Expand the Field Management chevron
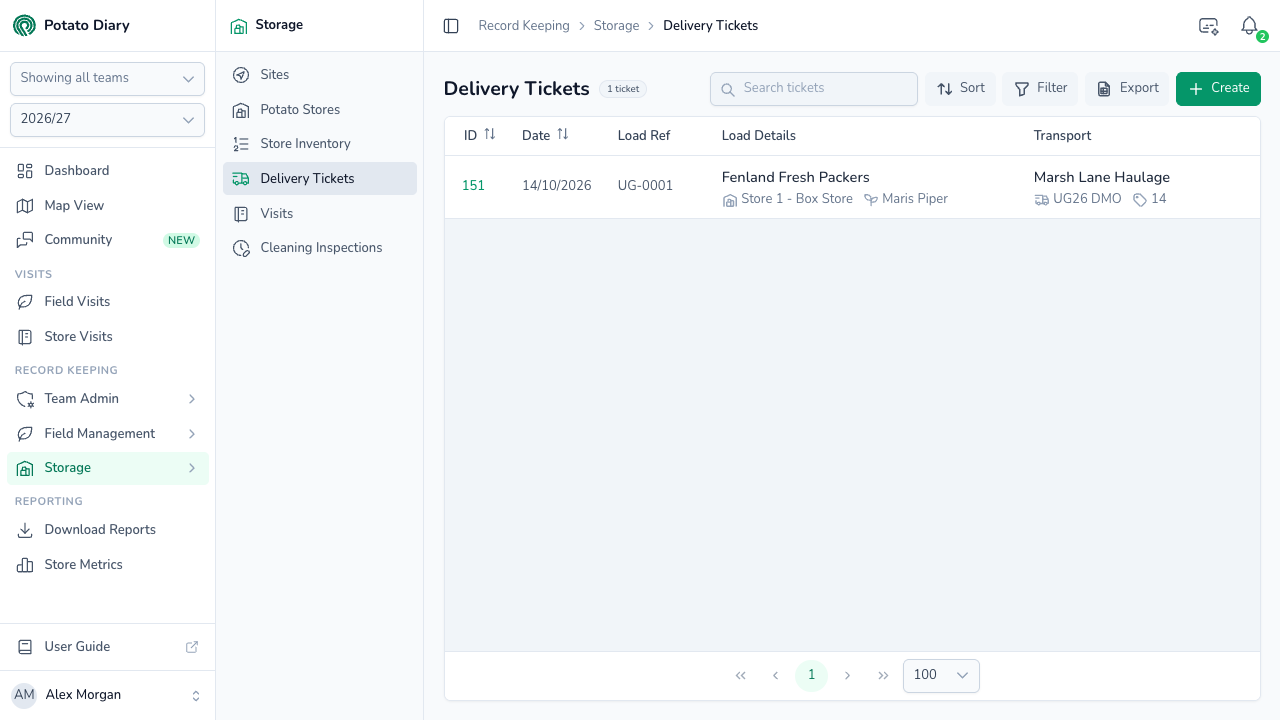Image resolution: width=1280 pixels, height=720 pixels. (192, 434)
